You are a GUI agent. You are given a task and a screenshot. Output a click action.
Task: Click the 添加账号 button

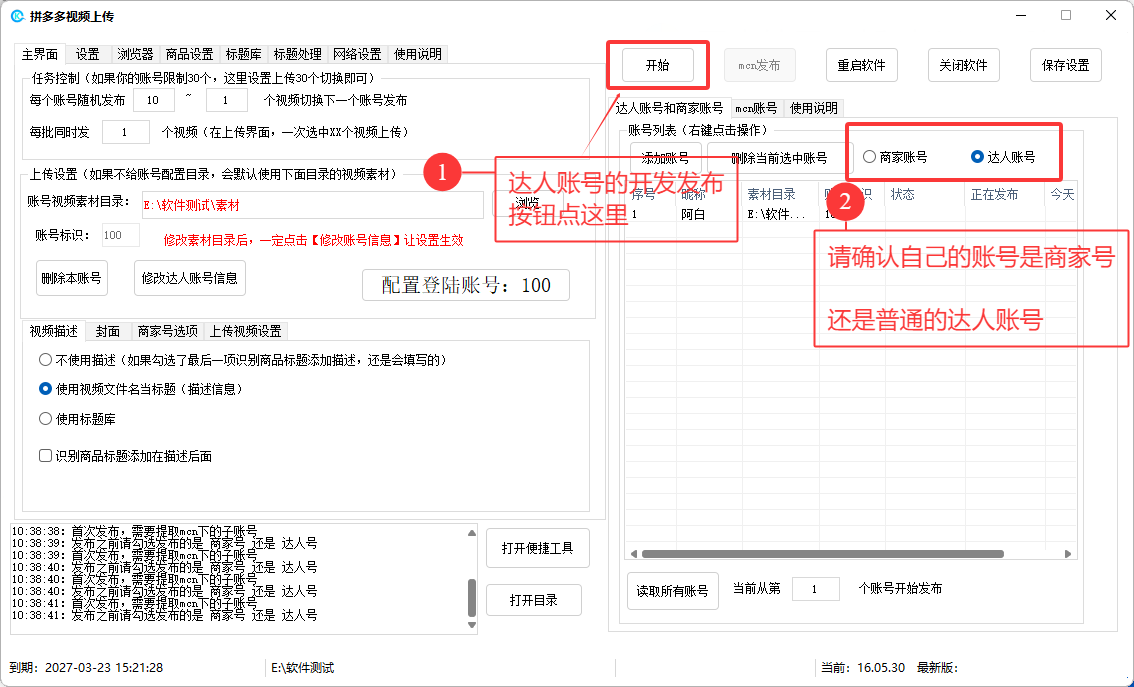coord(665,158)
